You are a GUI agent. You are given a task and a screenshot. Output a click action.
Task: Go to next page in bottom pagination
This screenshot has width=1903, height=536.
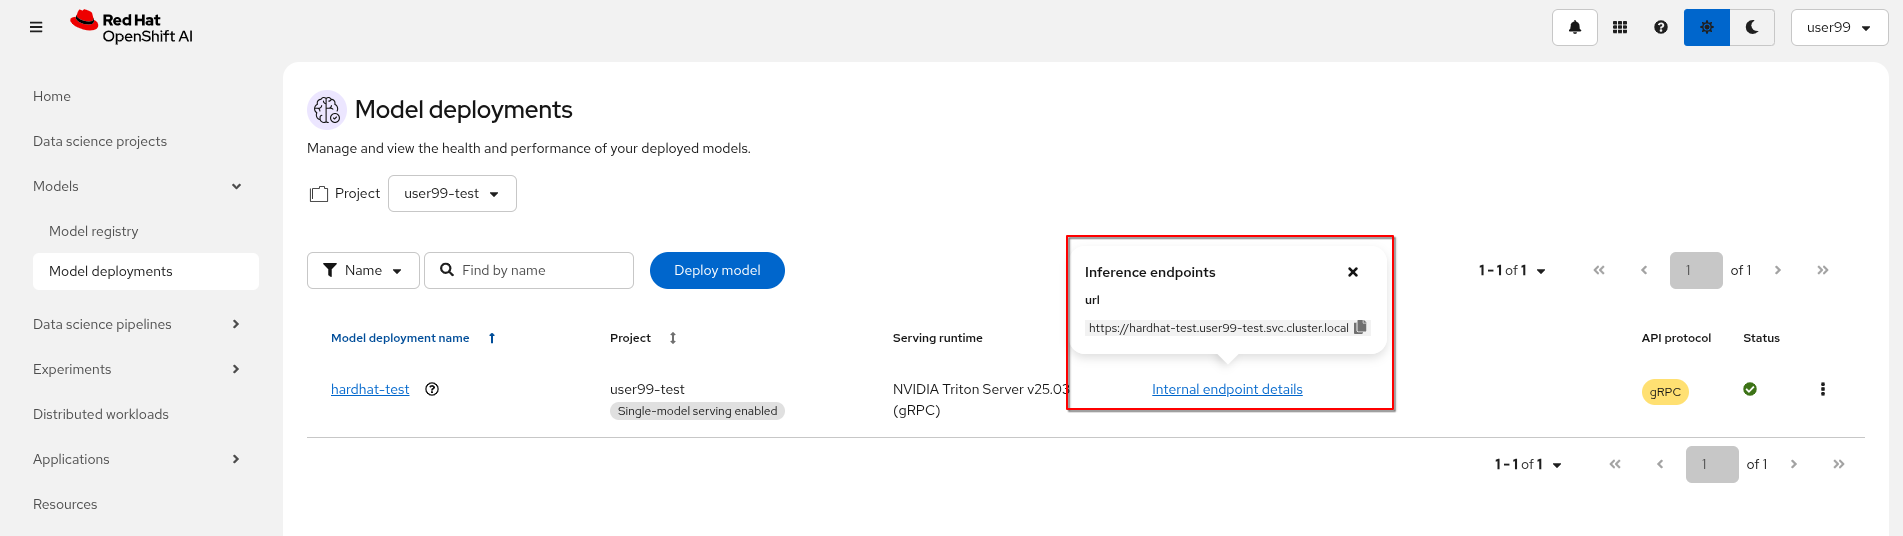click(1794, 465)
